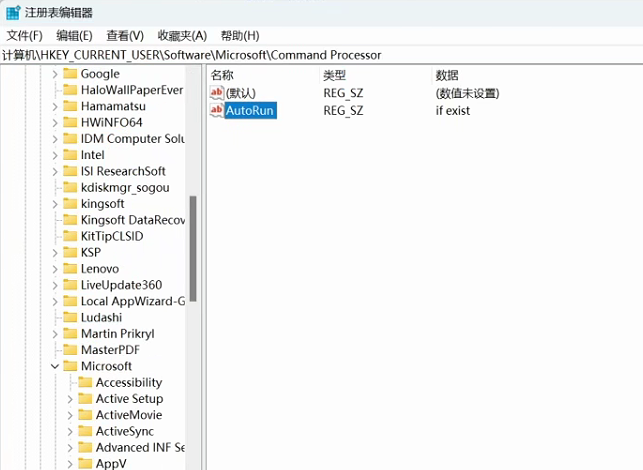Sort values by 名称 column header
The width and height of the screenshot is (643, 470).
pyautogui.click(x=223, y=75)
